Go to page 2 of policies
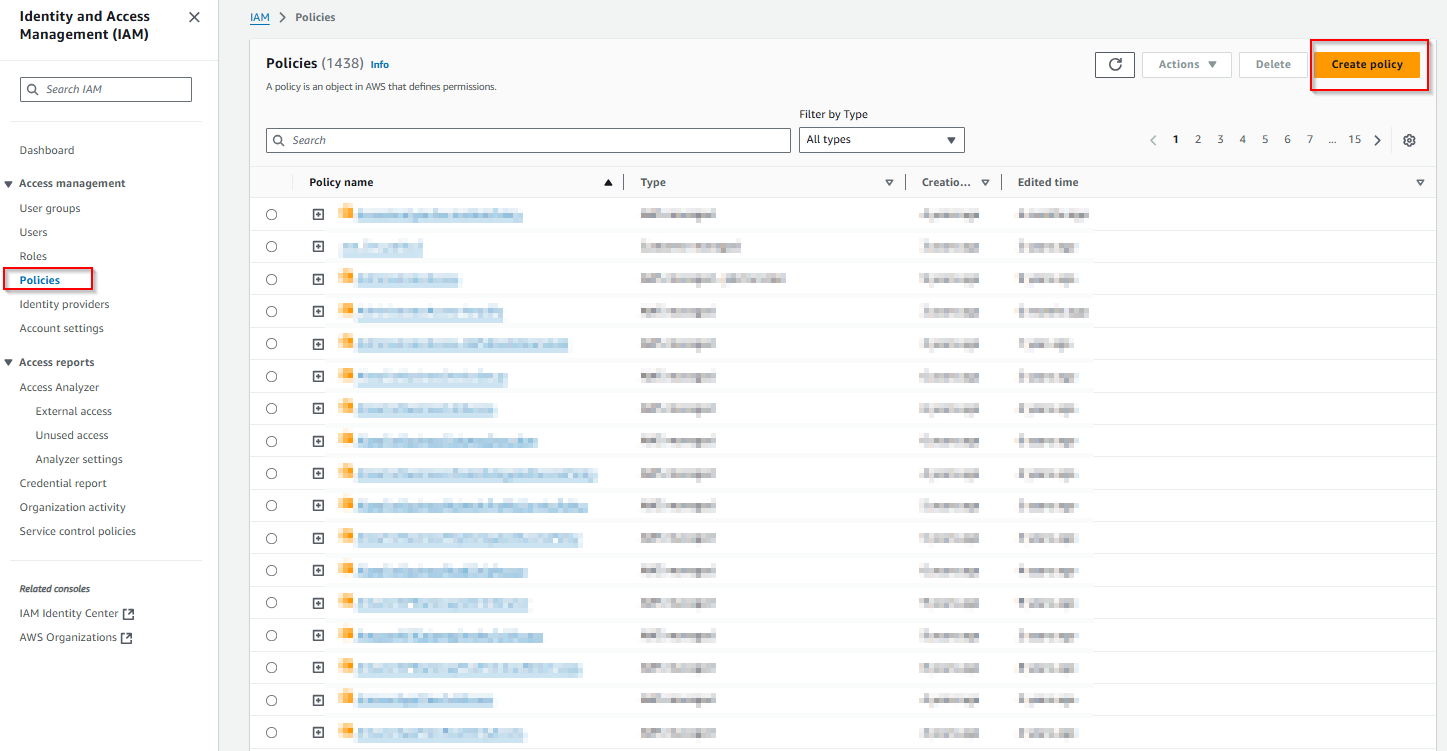This screenshot has height=751, width=1447. pos(1198,140)
